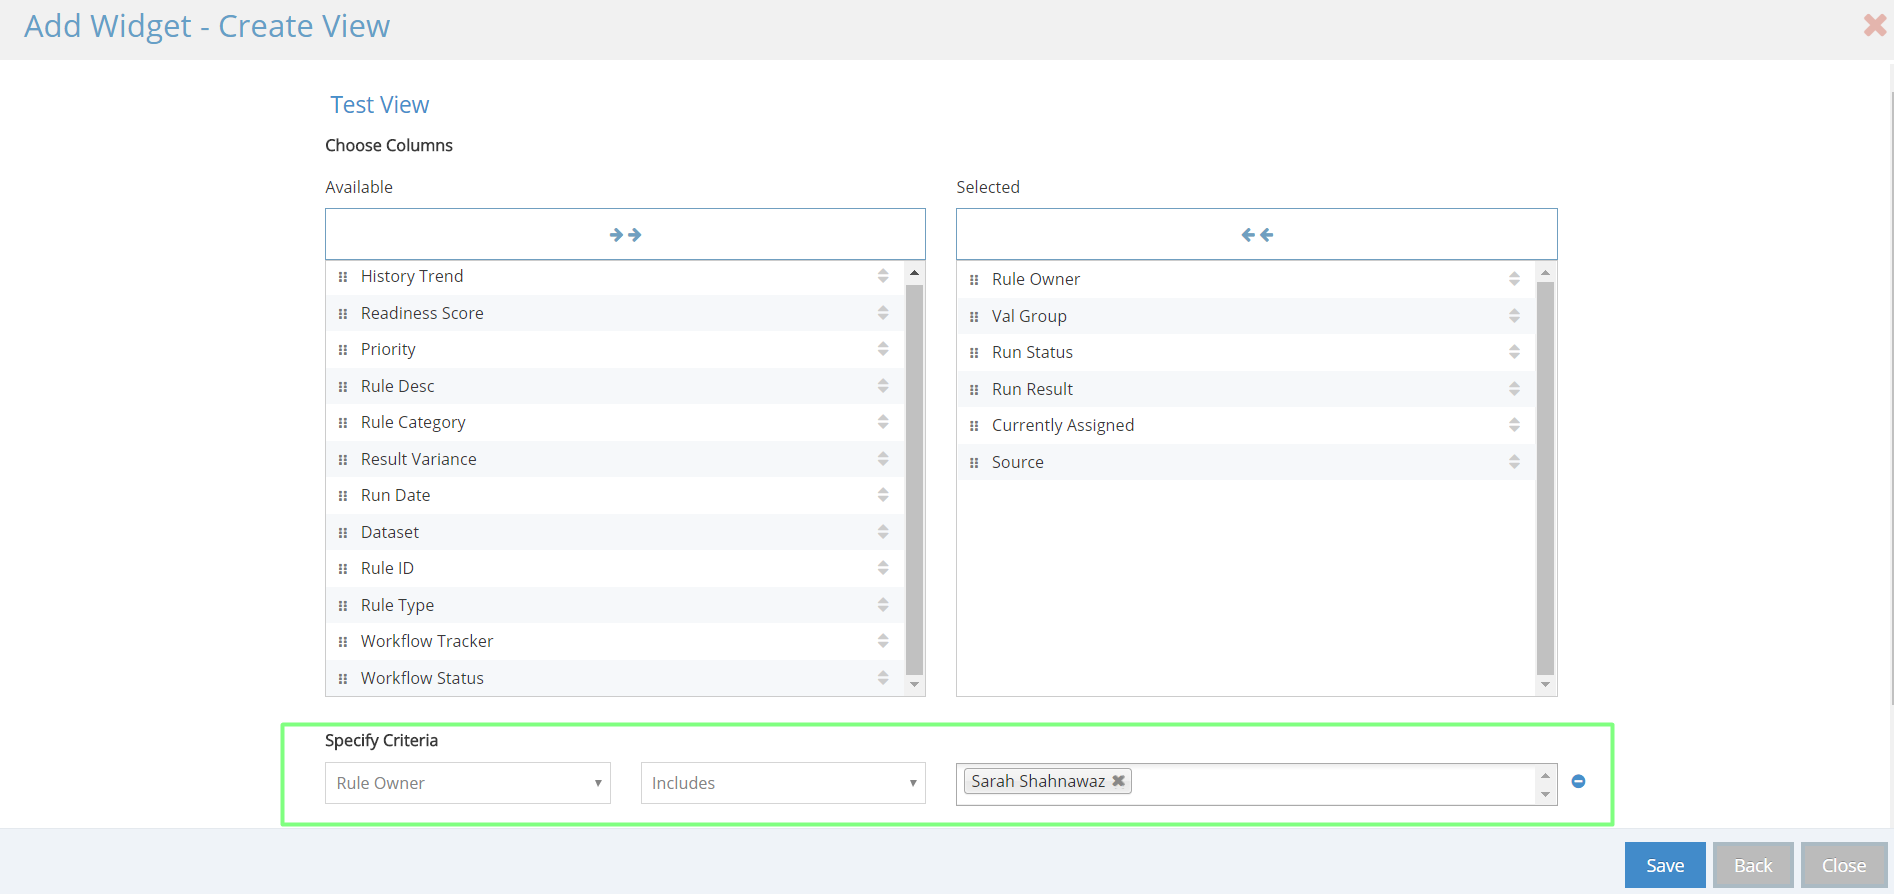This screenshot has width=1894, height=894.
Task: Click drag handle icon beside Currently Assigned
Action: (974, 426)
